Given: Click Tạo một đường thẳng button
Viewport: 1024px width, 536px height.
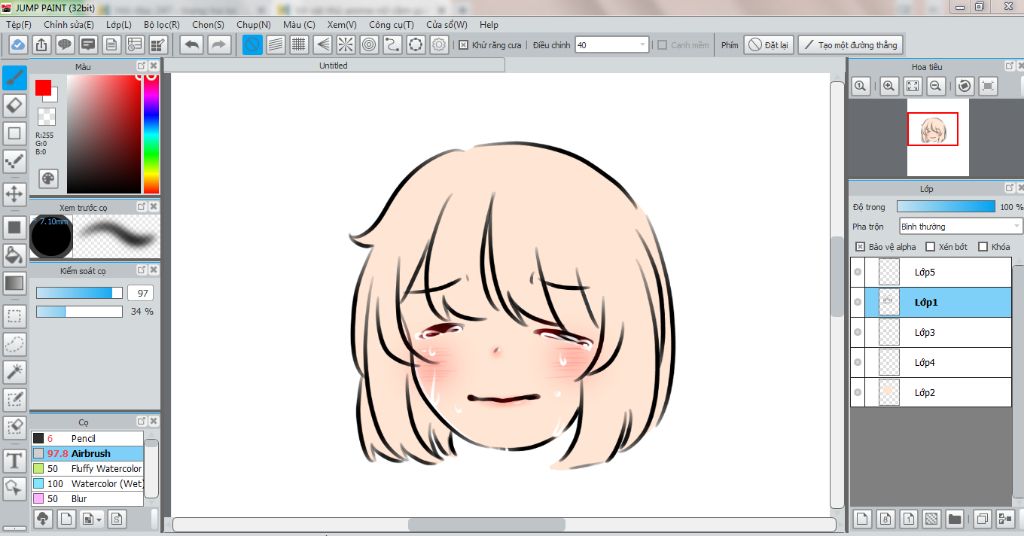Looking at the screenshot, I should point(850,45).
